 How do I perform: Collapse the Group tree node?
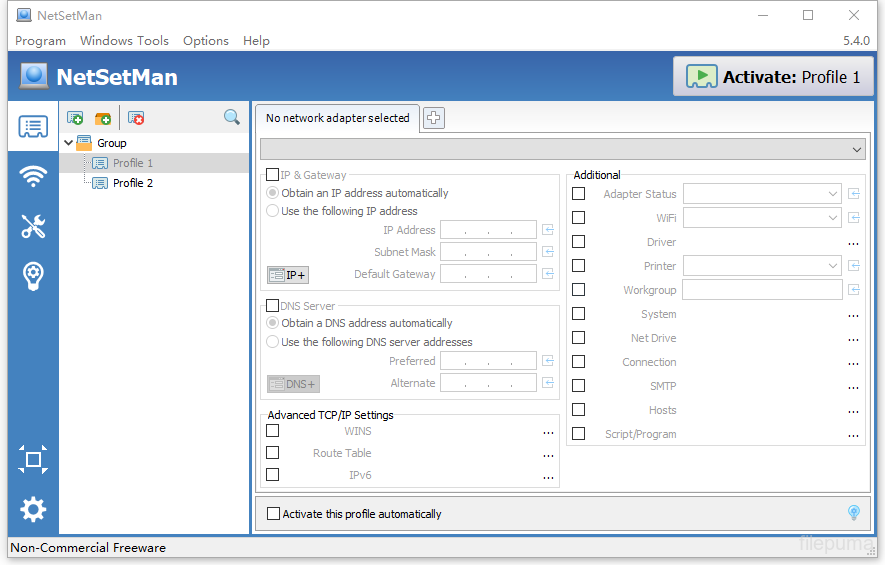pyautogui.click(x=68, y=143)
